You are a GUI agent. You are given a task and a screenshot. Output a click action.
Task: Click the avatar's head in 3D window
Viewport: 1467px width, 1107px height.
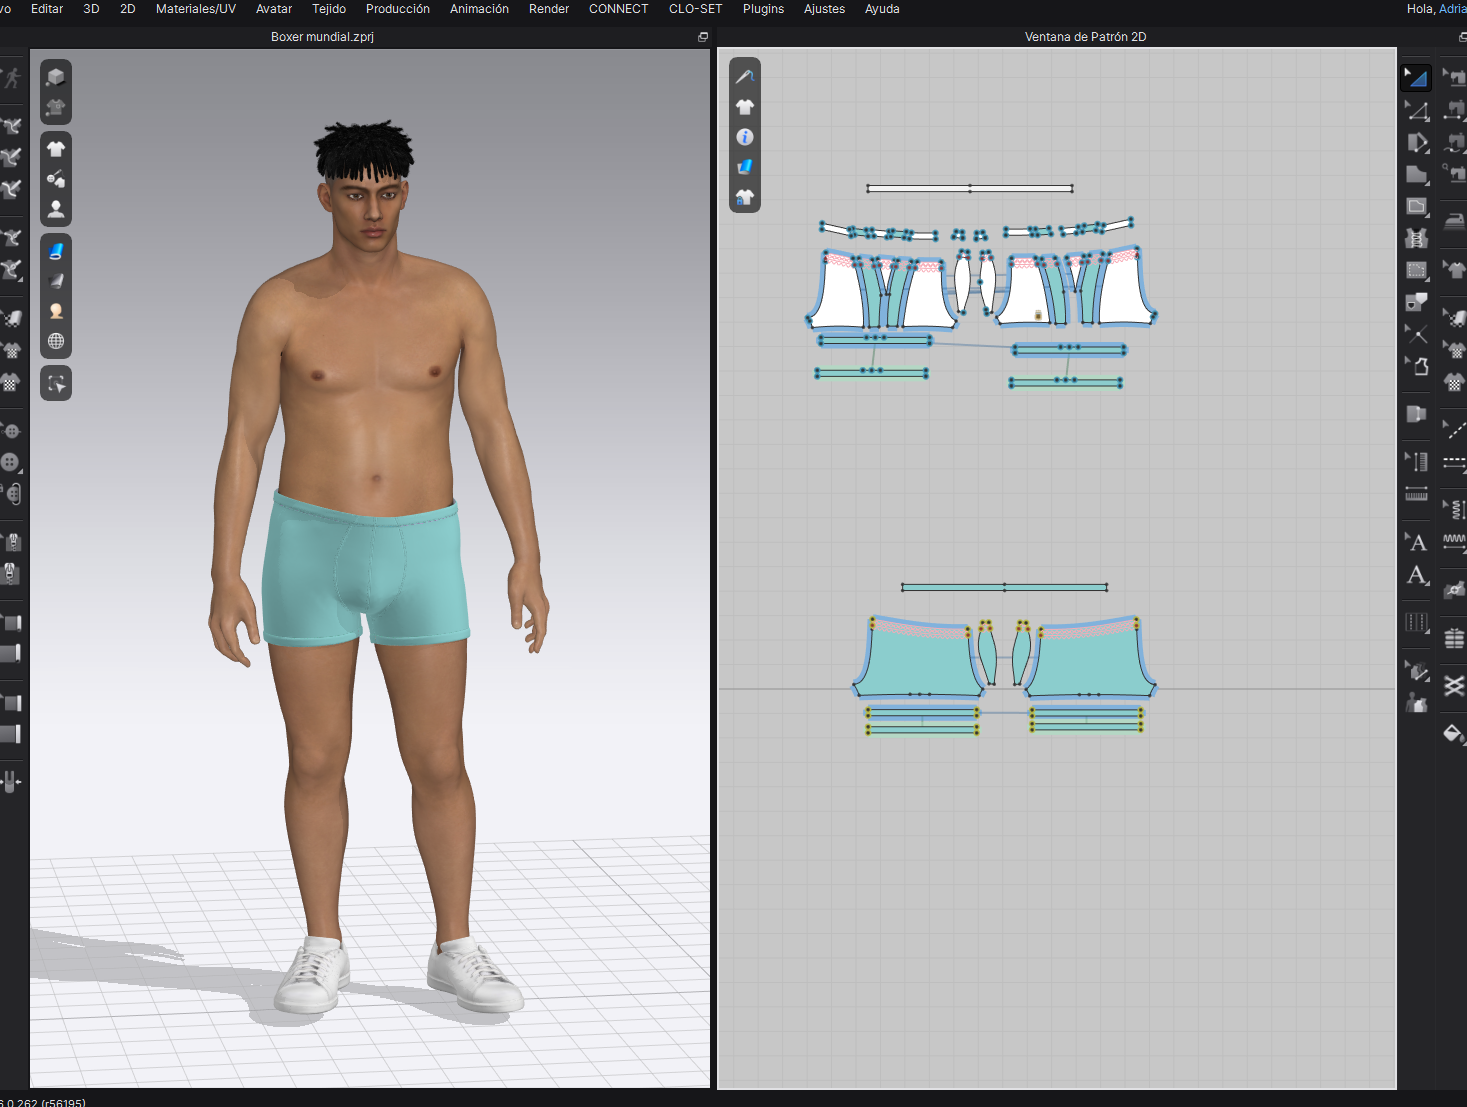365,185
